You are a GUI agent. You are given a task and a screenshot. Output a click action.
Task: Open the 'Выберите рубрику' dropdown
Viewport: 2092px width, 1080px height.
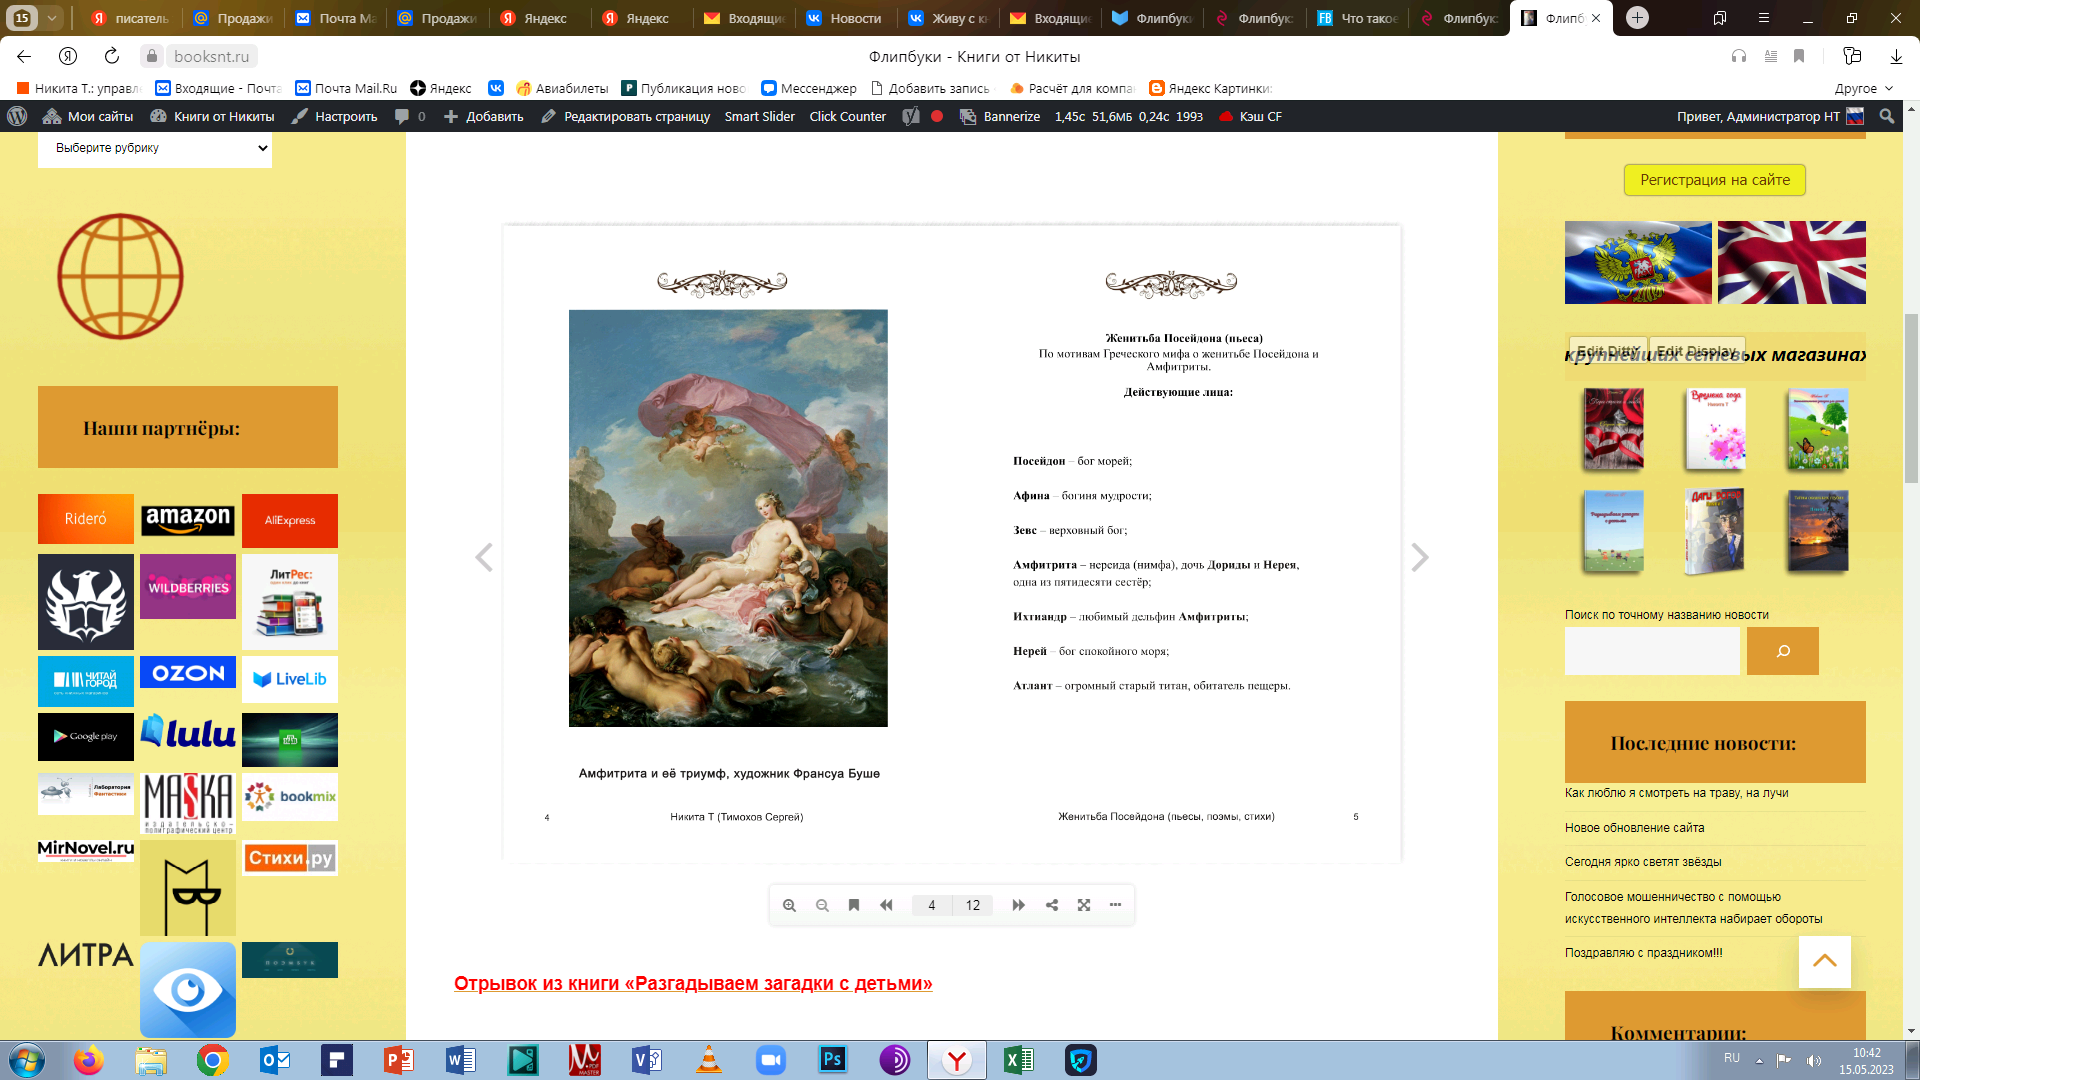(155, 148)
